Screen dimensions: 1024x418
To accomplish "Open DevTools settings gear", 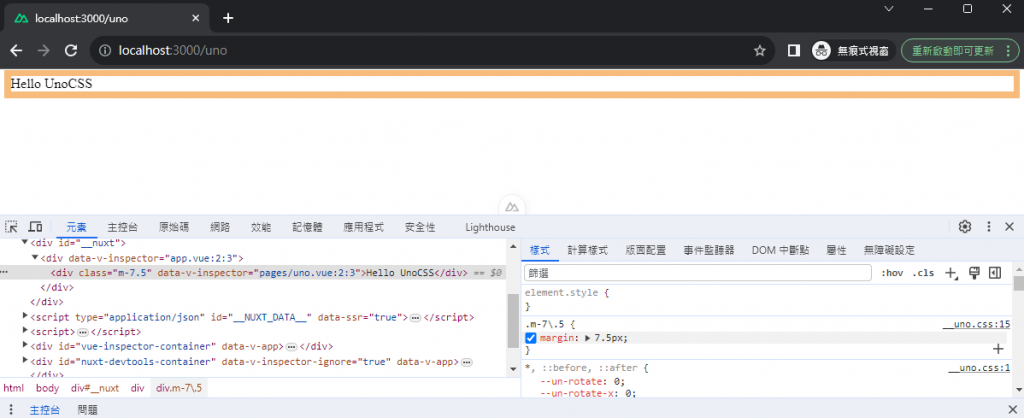I will (x=965, y=227).
